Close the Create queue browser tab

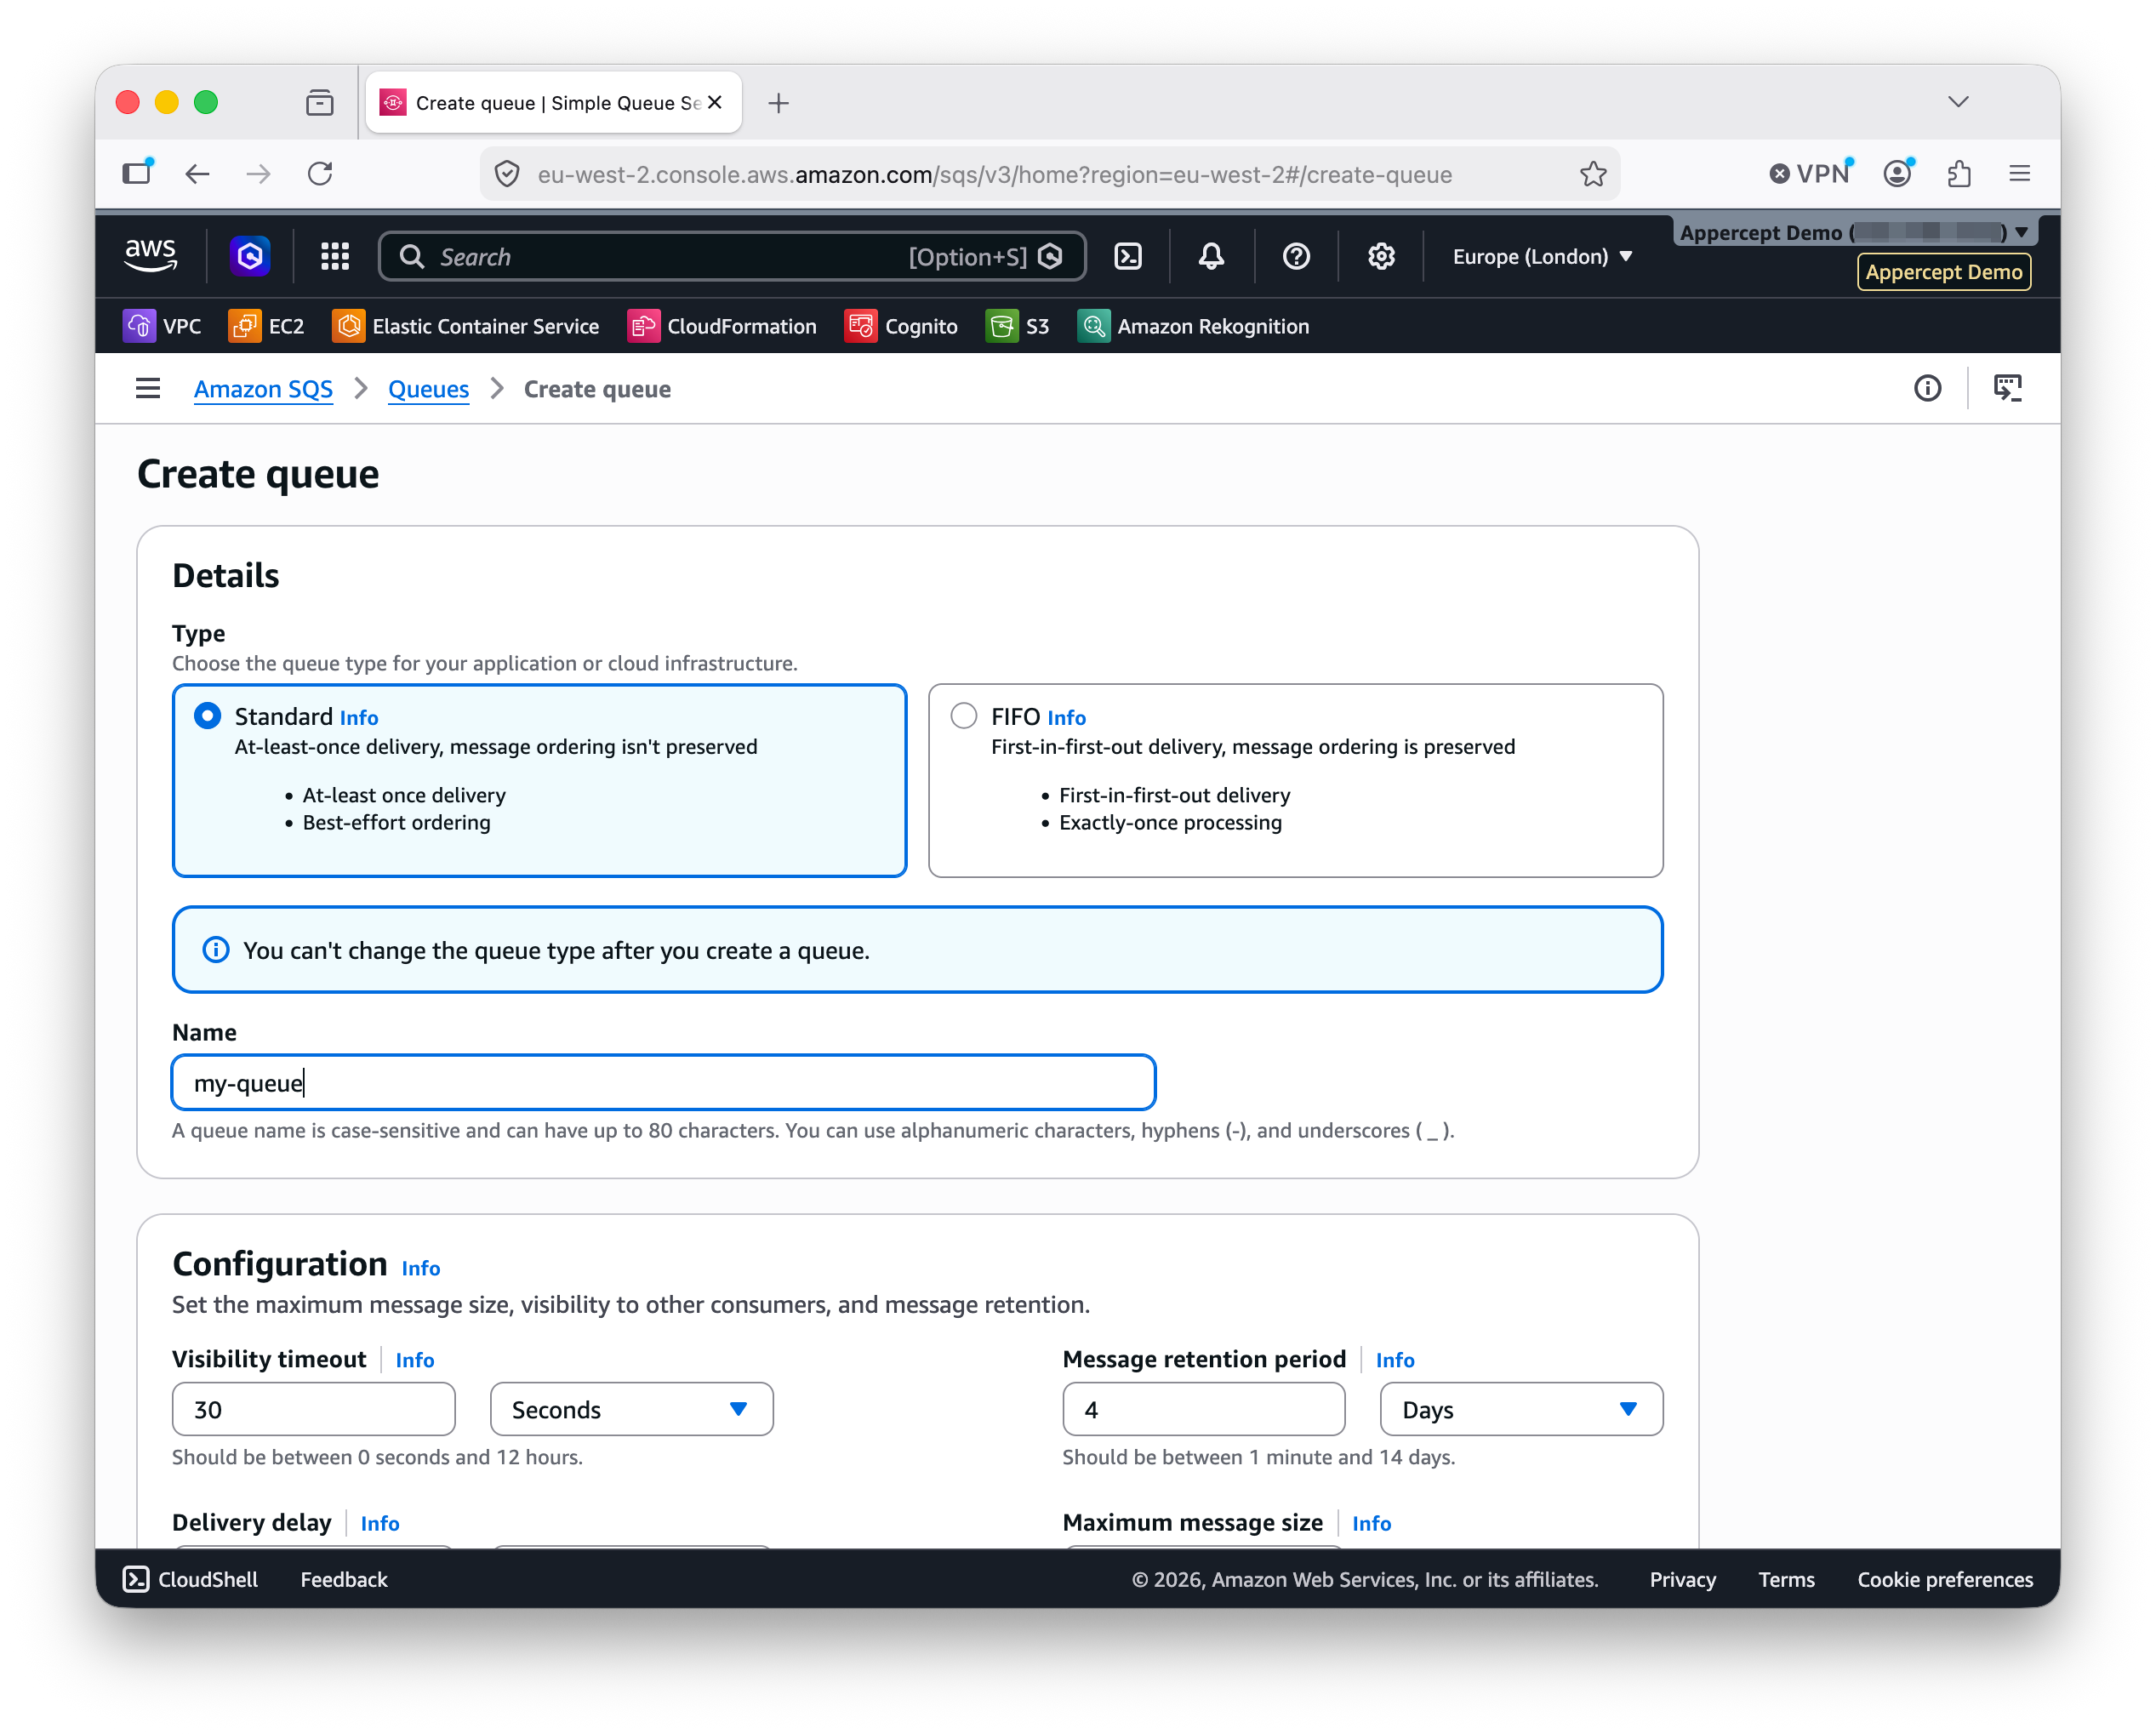[x=715, y=102]
